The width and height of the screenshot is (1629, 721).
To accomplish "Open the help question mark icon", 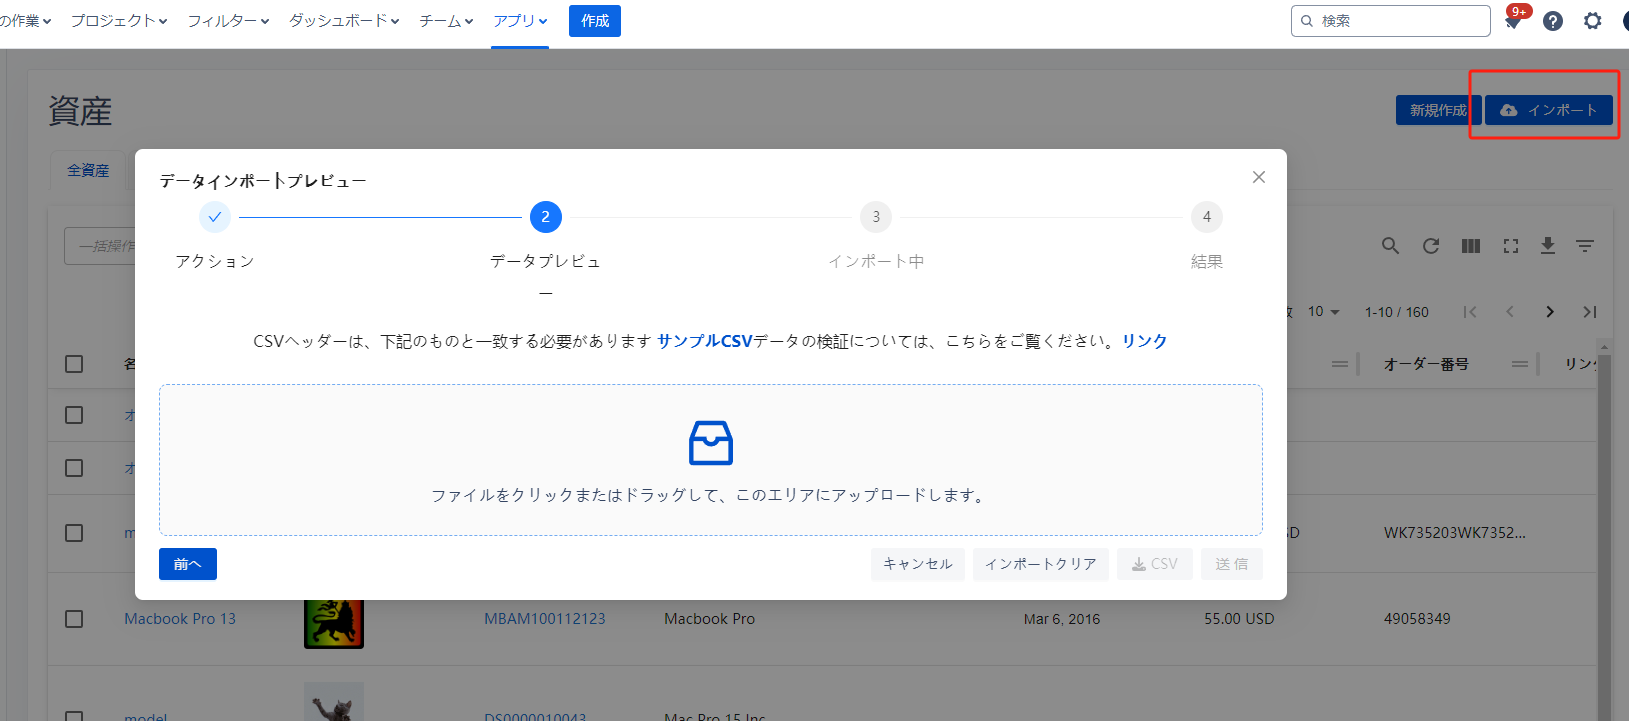I will (1552, 21).
